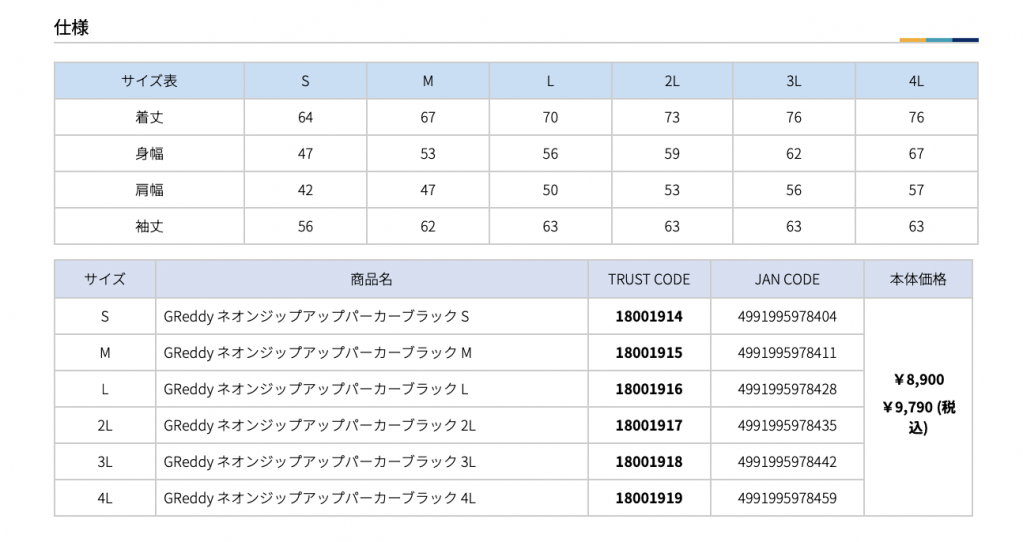Click the サイズ header in product table
Screen dimensions: 1023x542
[x=105, y=280]
